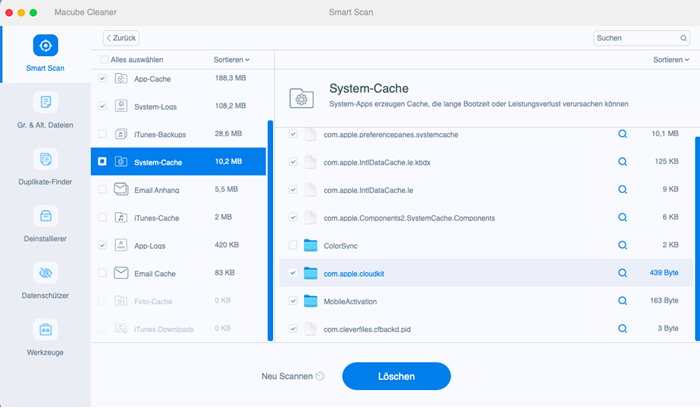Uncheck the System-Logs checkbox

[102, 106]
